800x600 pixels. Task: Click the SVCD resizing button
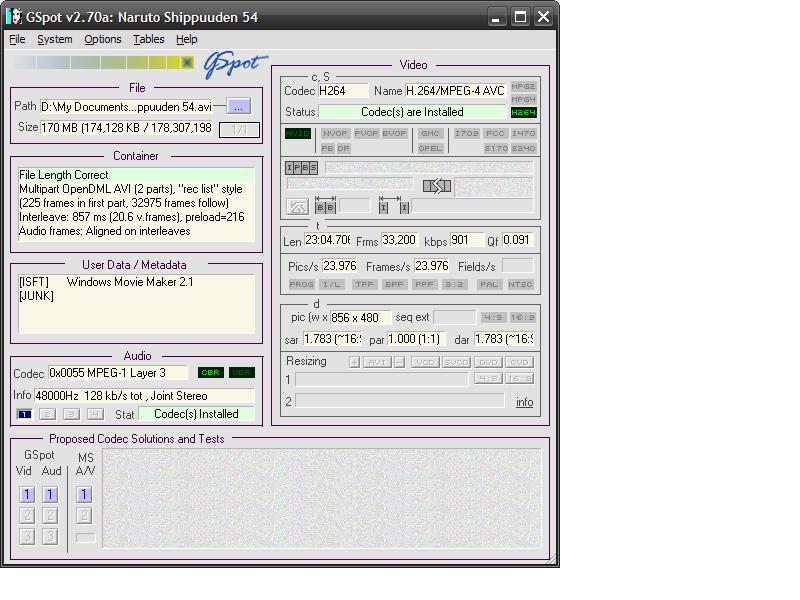456,362
